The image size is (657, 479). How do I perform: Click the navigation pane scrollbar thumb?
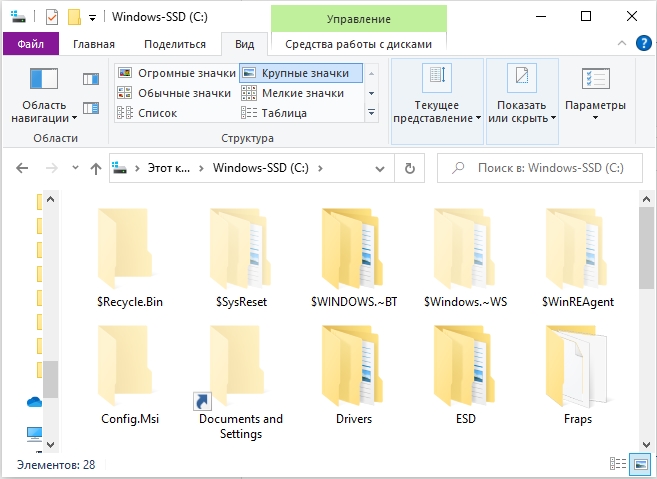tap(50, 379)
